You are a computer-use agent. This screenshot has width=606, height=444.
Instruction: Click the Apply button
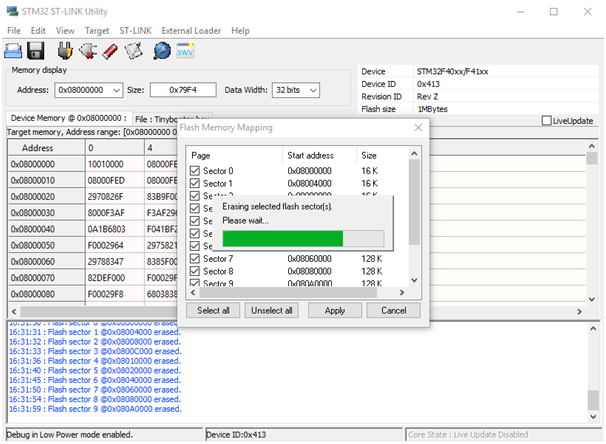click(x=335, y=310)
